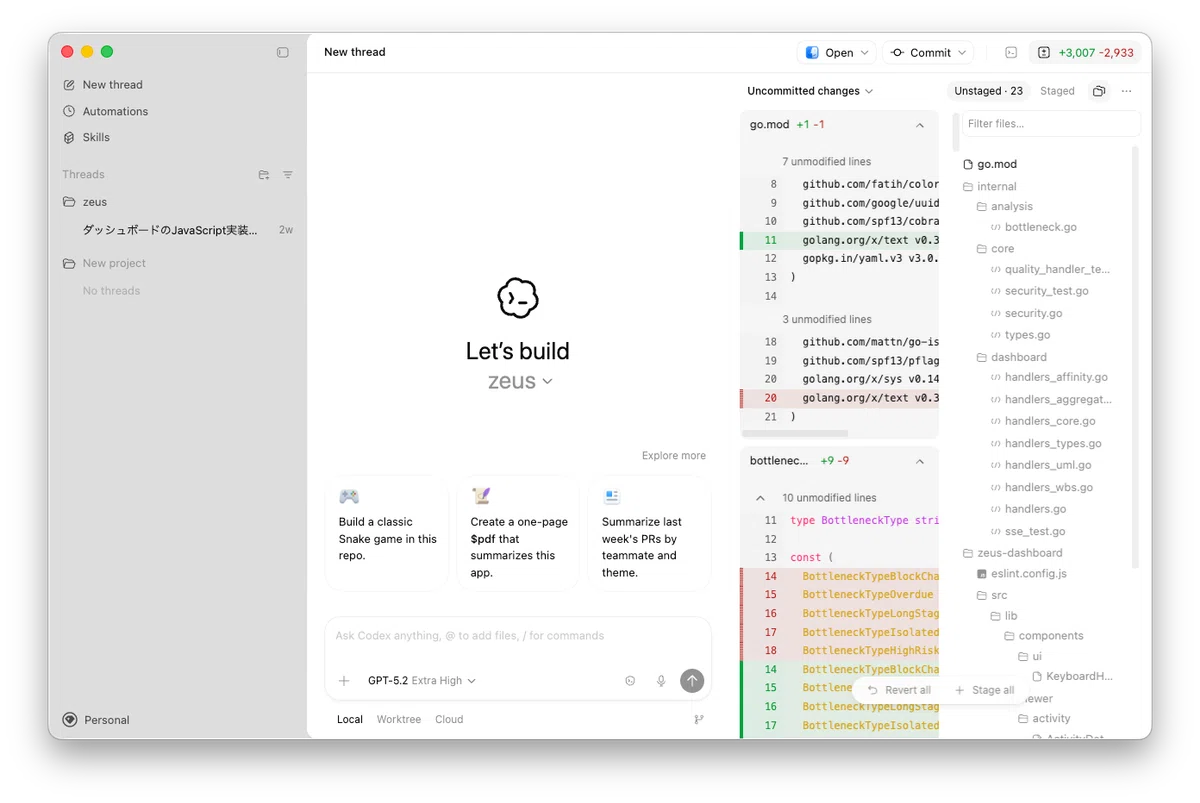Click Create a one-page $pdf card
Screen dimensions: 1200x803
pos(518,533)
